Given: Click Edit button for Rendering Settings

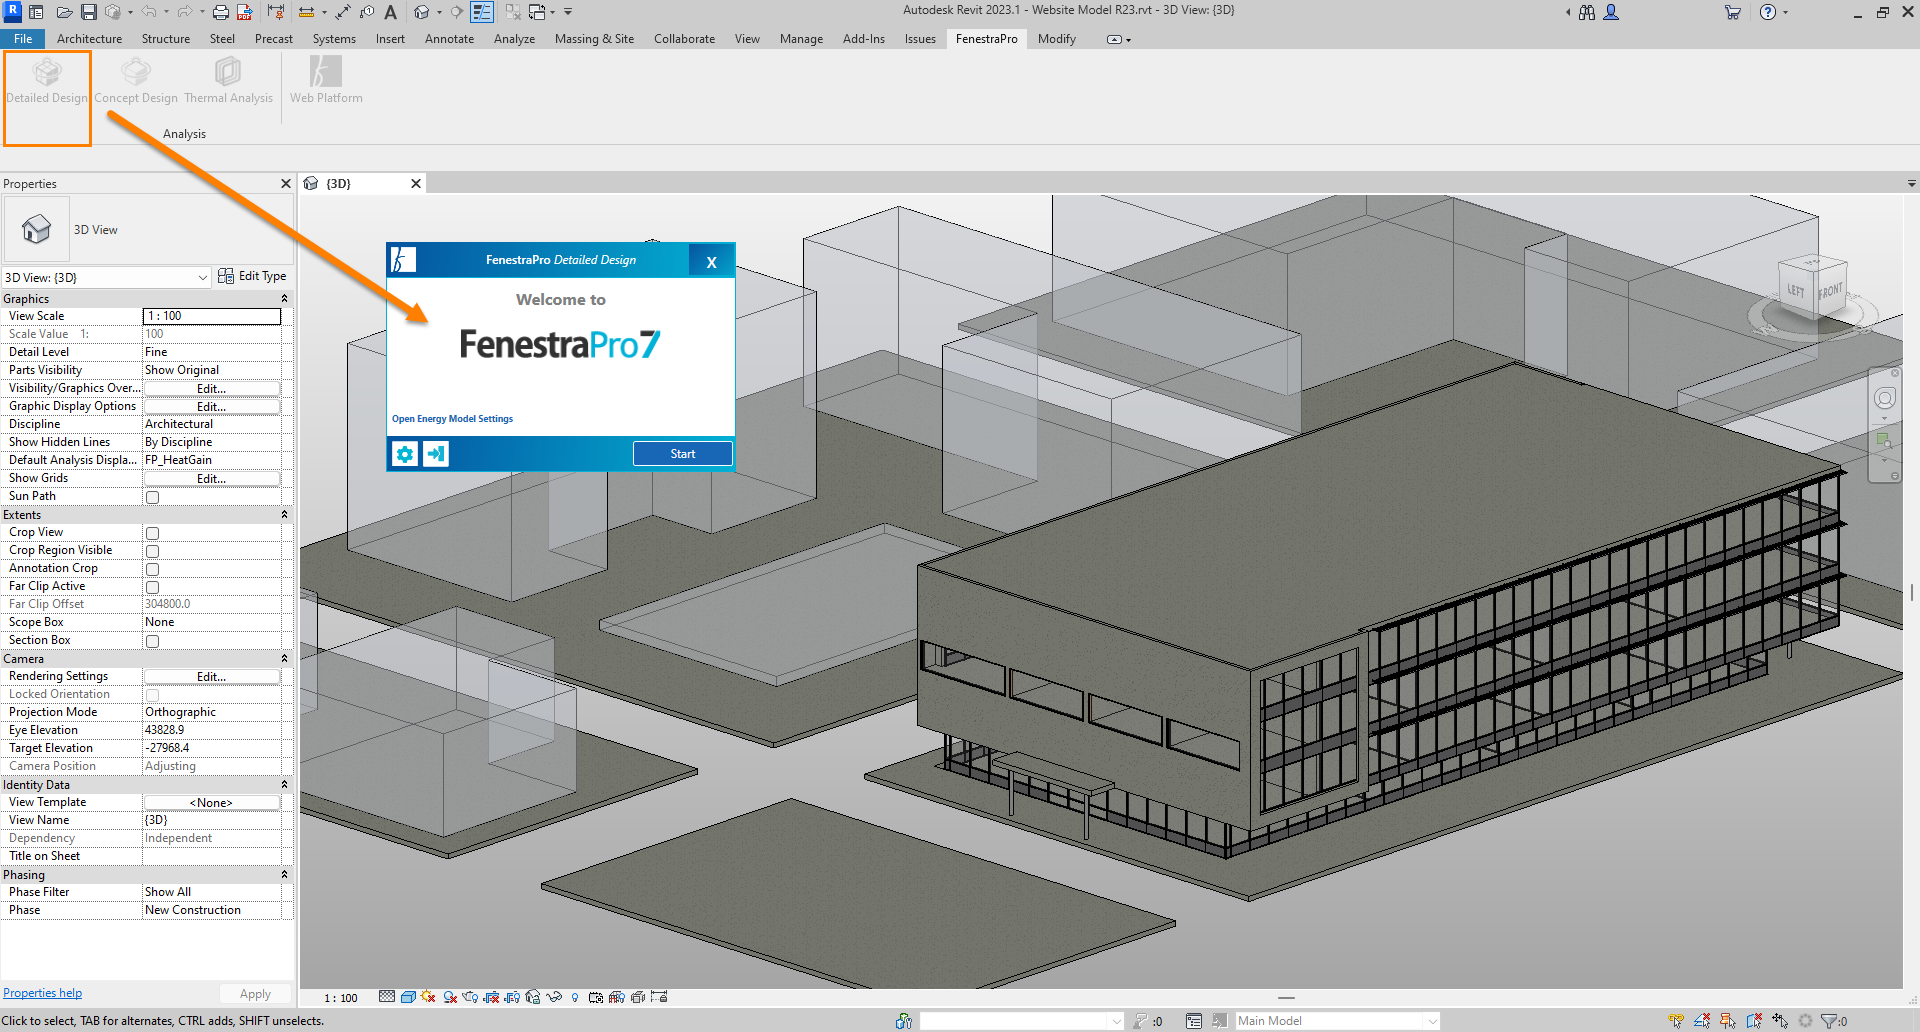Looking at the screenshot, I should tap(211, 676).
